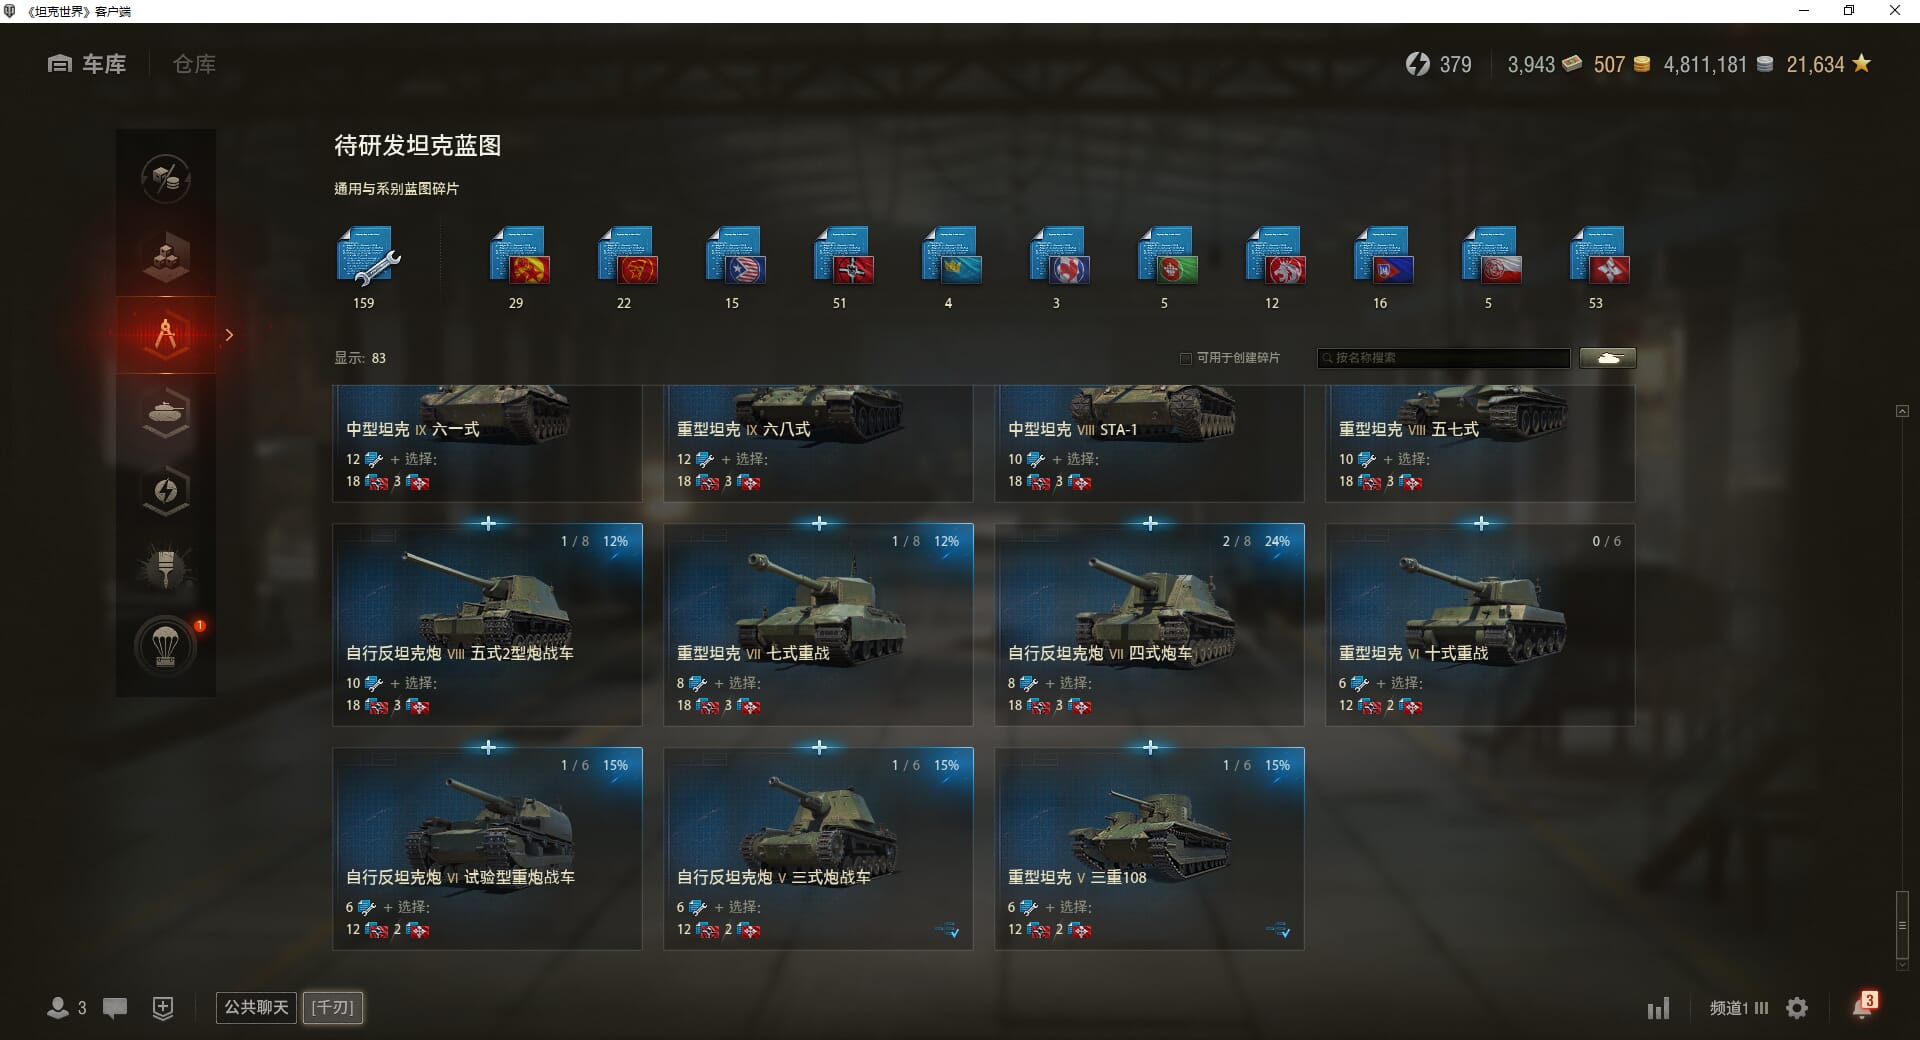Open the [千刃] chat channel button
The height and width of the screenshot is (1040, 1920).
[x=333, y=1007]
